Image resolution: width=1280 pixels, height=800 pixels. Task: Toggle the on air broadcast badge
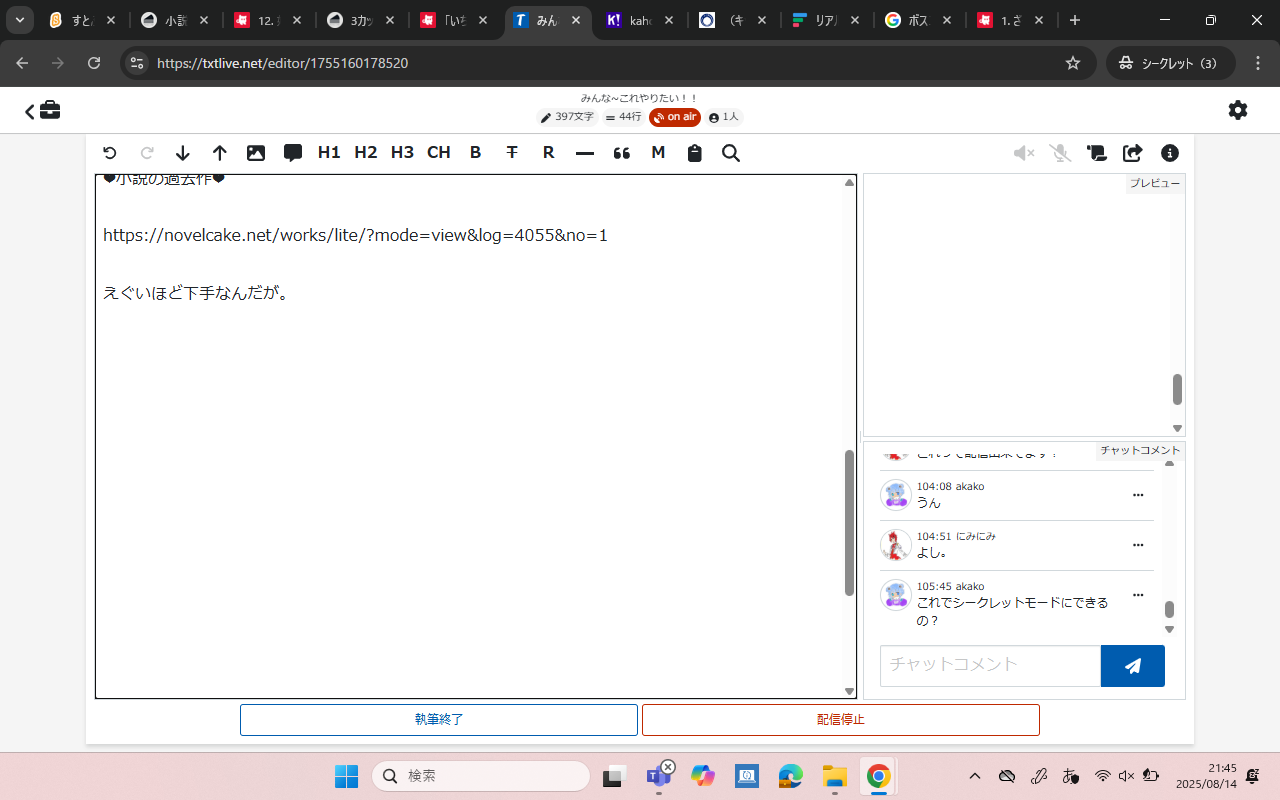click(675, 117)
